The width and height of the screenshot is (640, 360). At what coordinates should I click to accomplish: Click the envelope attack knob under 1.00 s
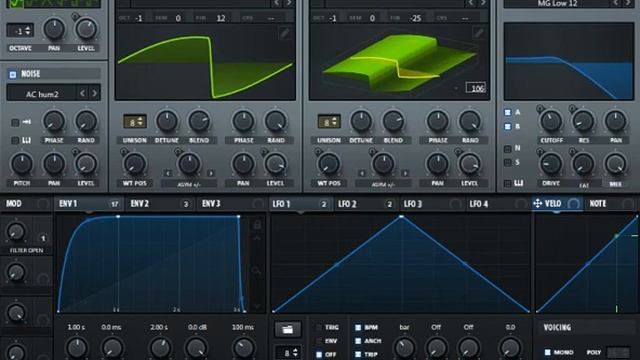(77, 347)
